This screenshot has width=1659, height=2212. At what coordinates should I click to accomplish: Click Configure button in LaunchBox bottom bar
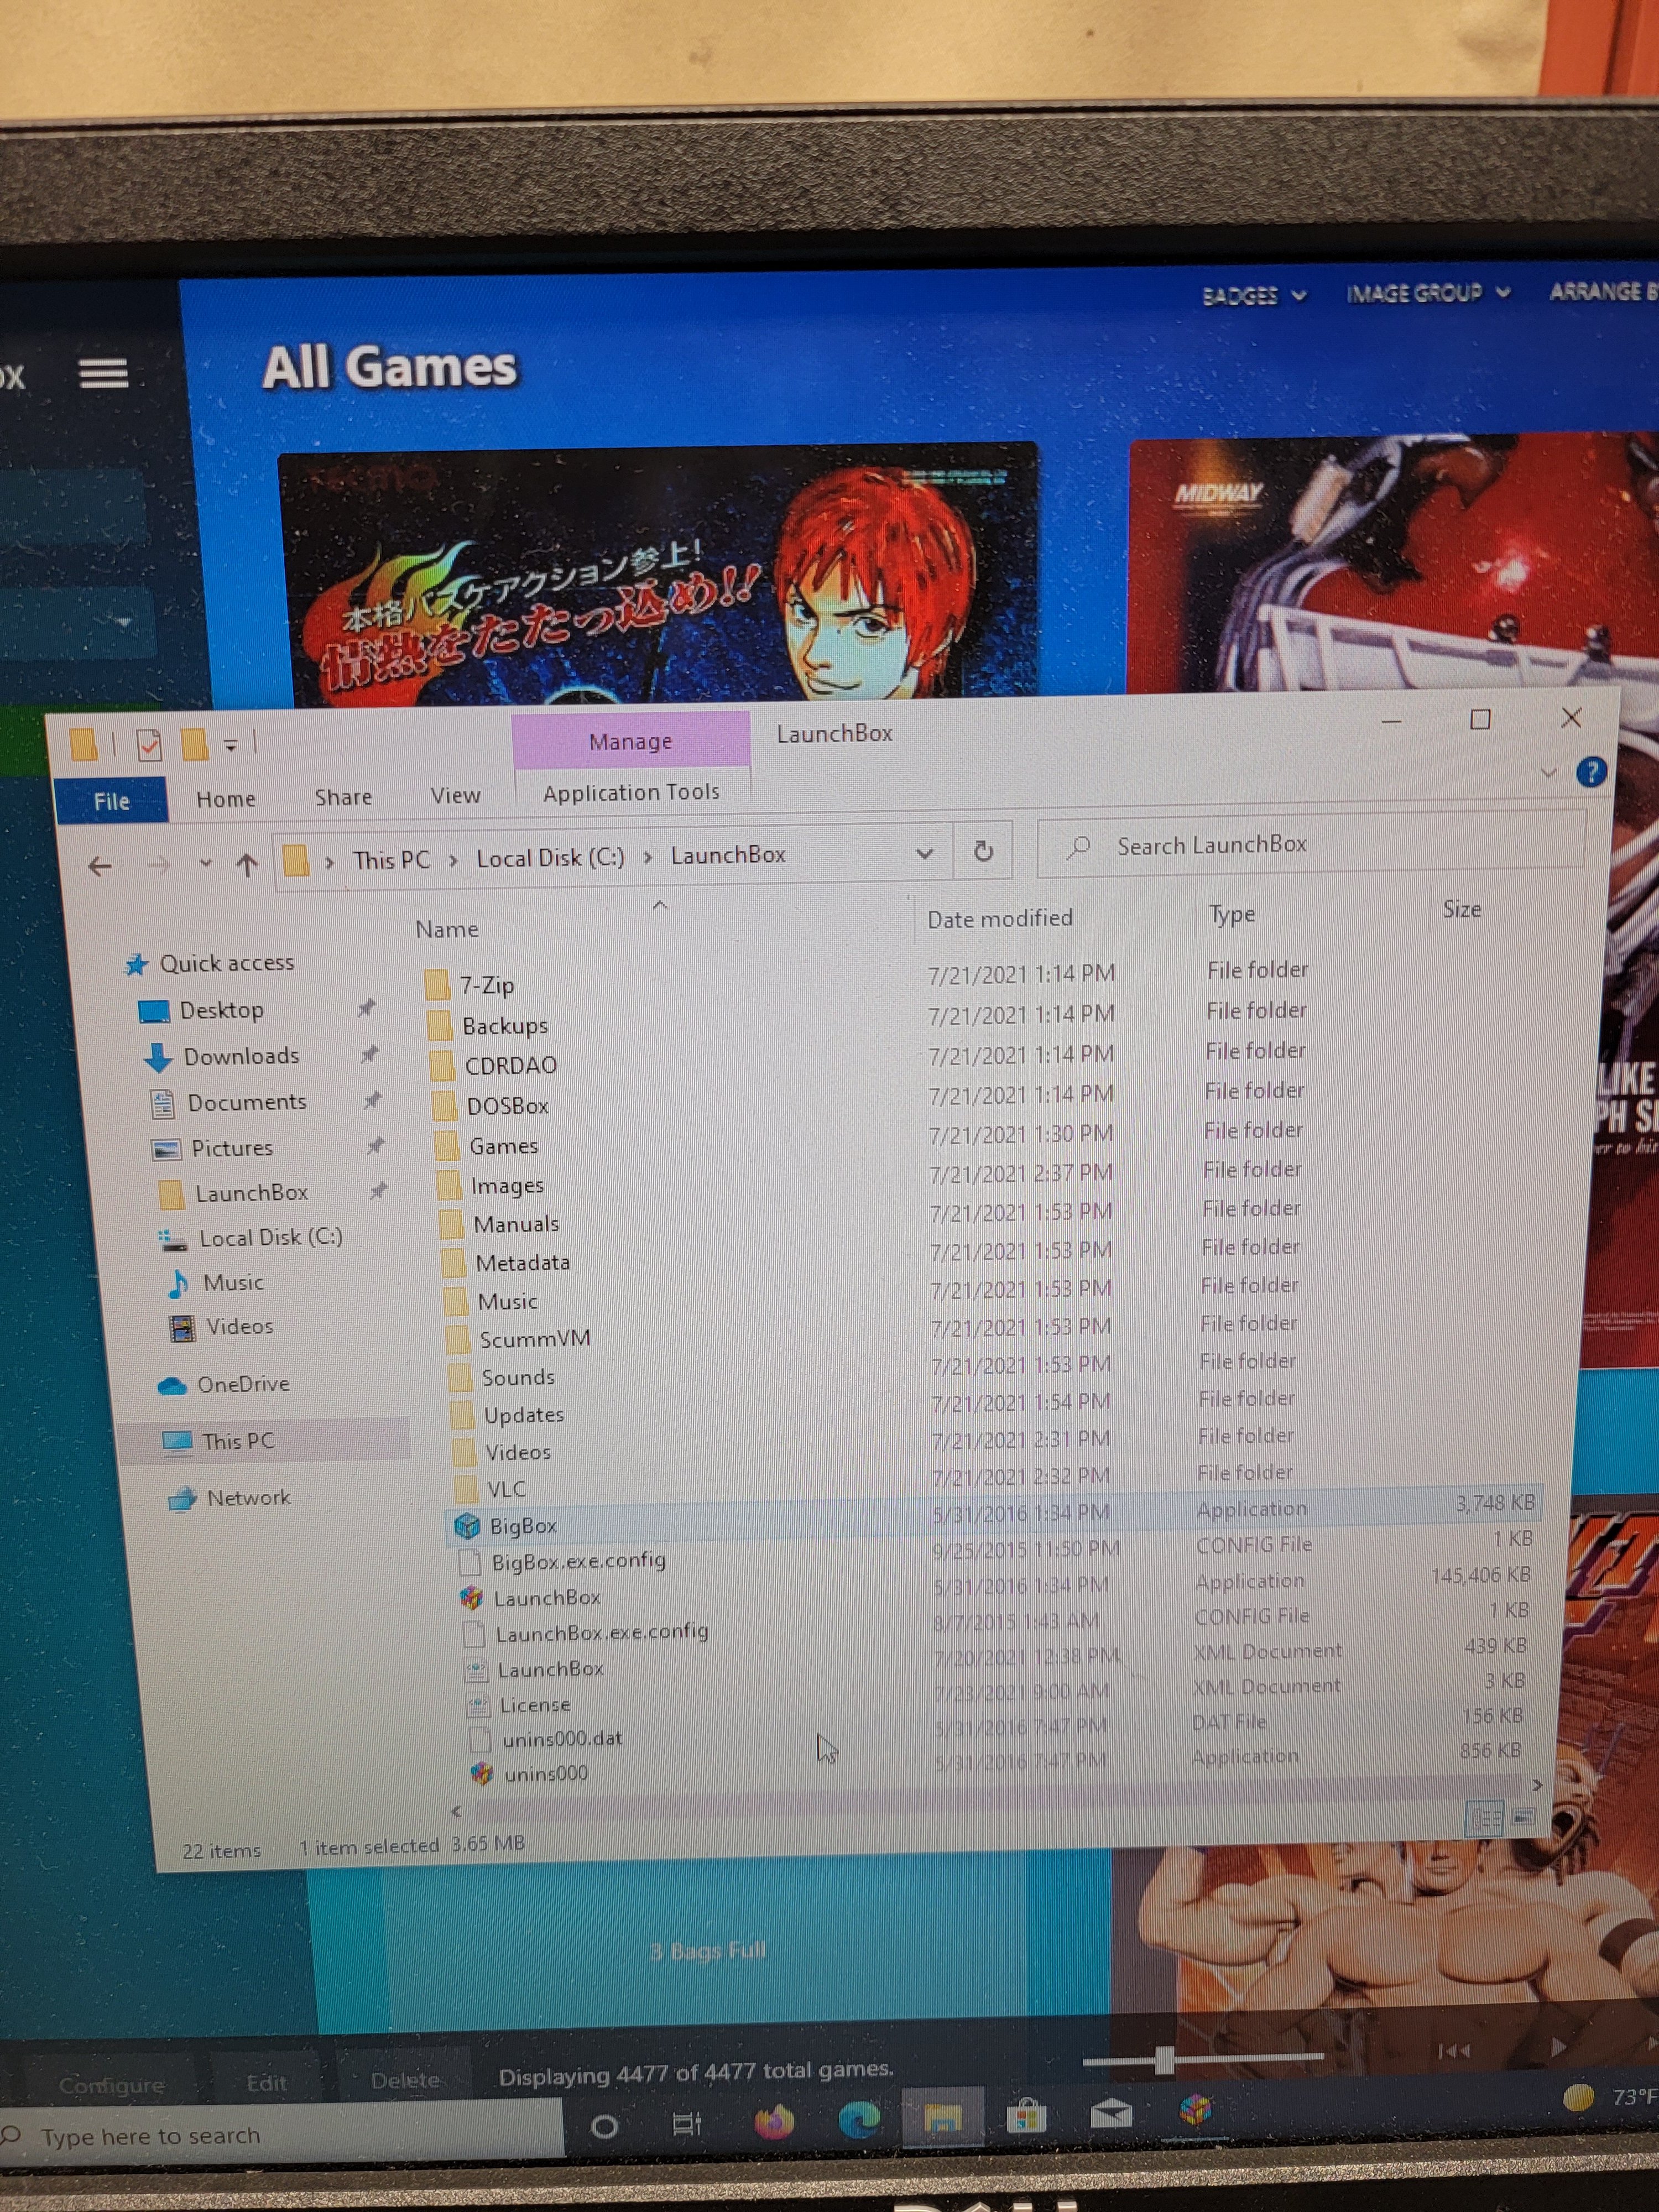click(111, 2085)
